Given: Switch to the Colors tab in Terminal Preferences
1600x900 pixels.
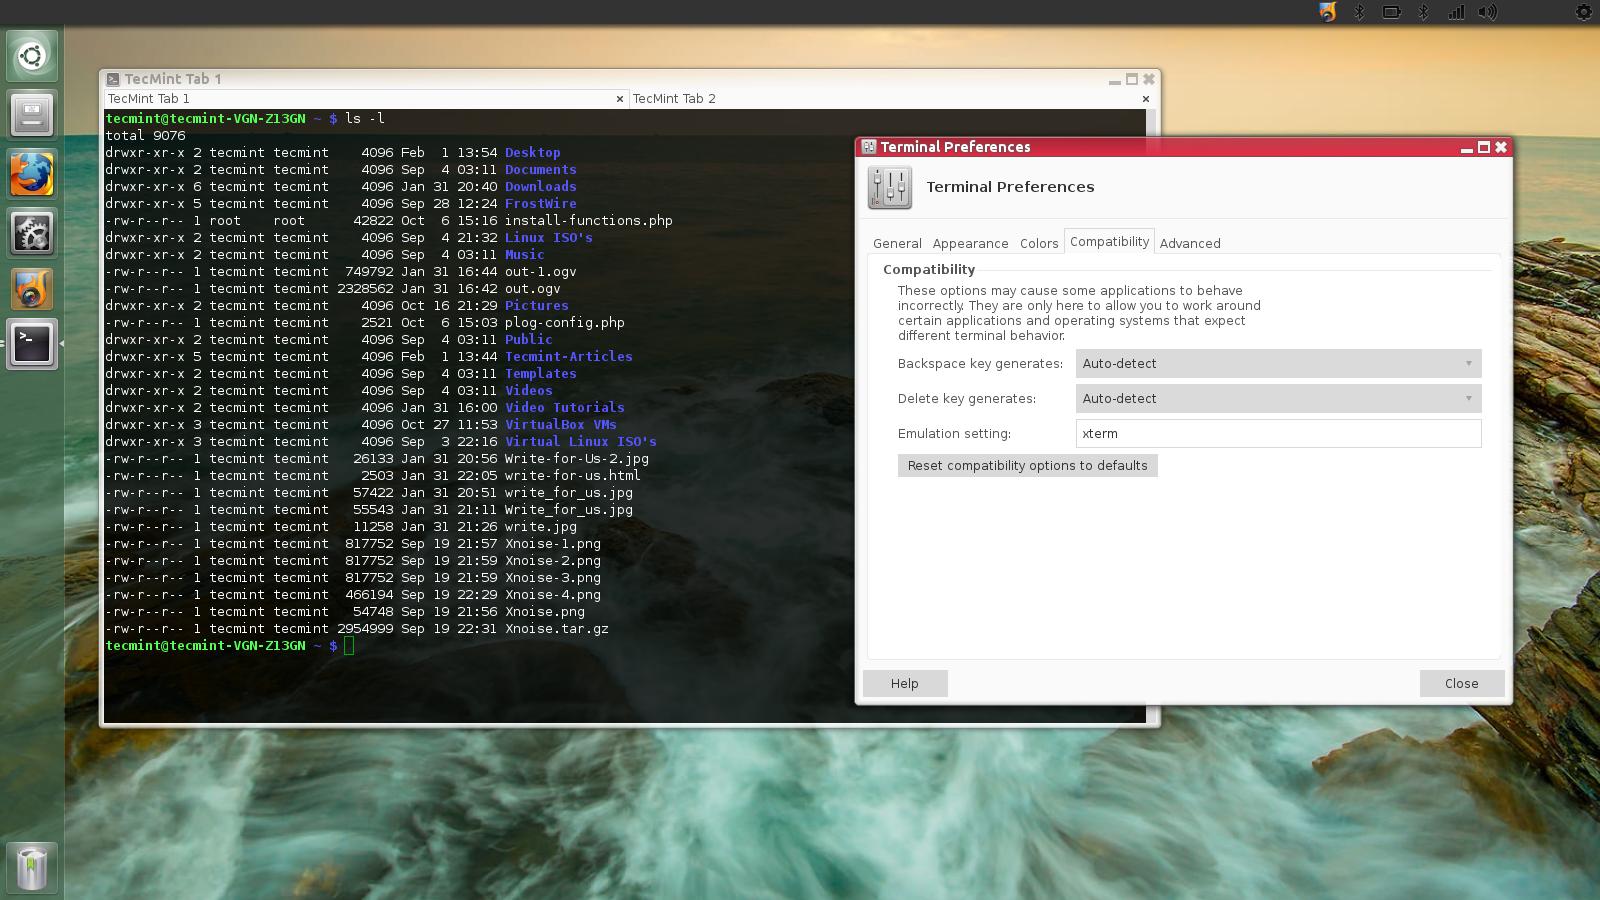Looking at the screenshot, I should point(1038,243).
